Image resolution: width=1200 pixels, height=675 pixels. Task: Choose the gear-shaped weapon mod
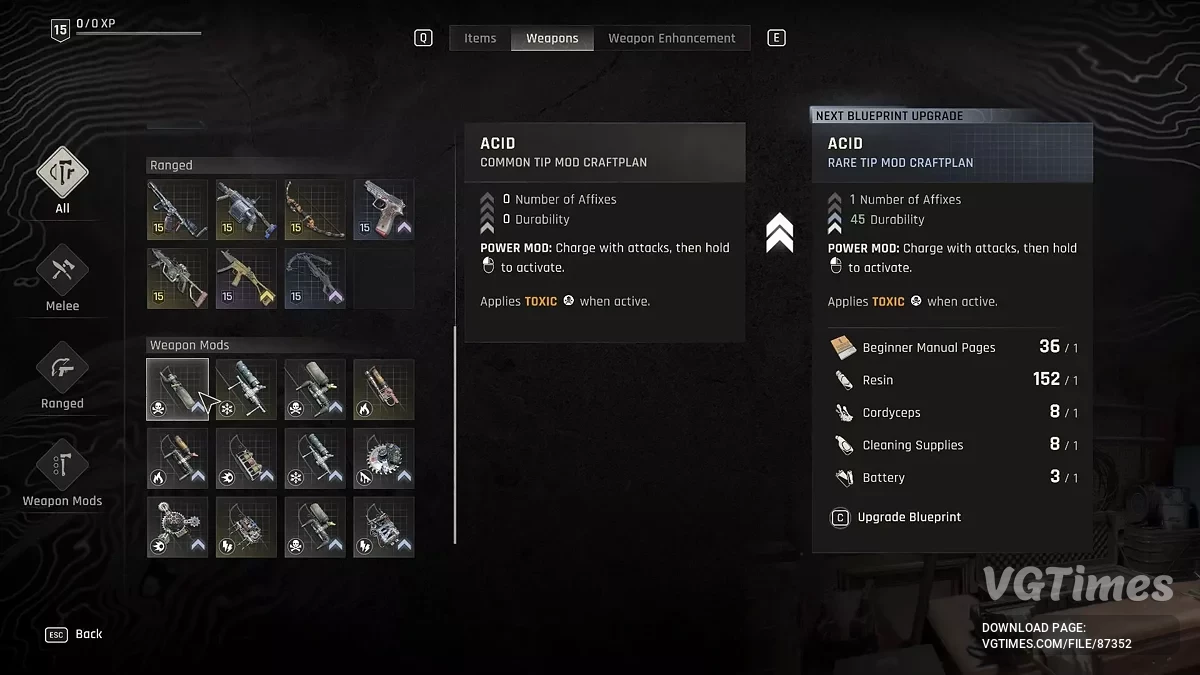(177, 527)
